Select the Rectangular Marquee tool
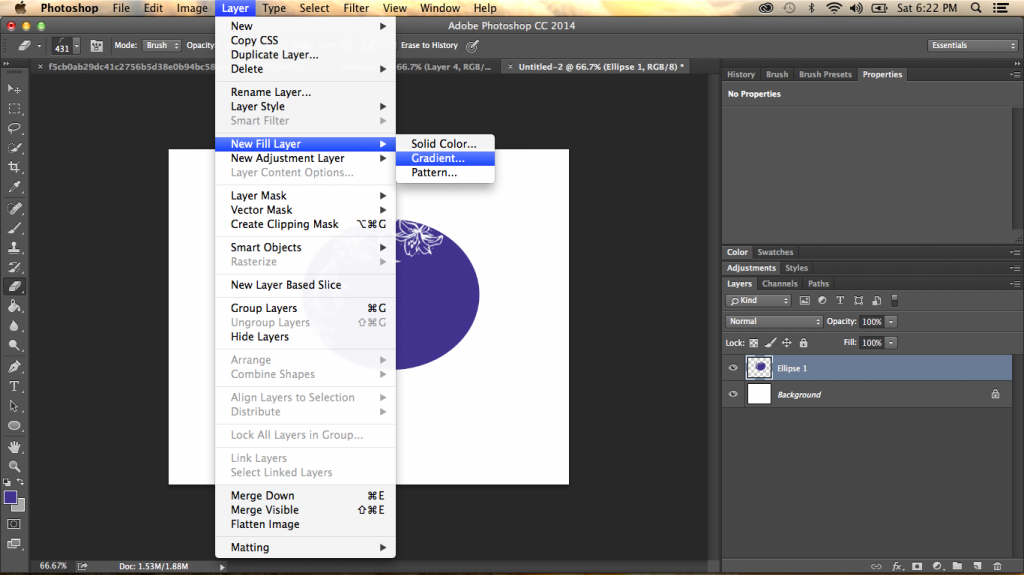The width and height of the screenshot is (1024, 575). tap(14, 108)
